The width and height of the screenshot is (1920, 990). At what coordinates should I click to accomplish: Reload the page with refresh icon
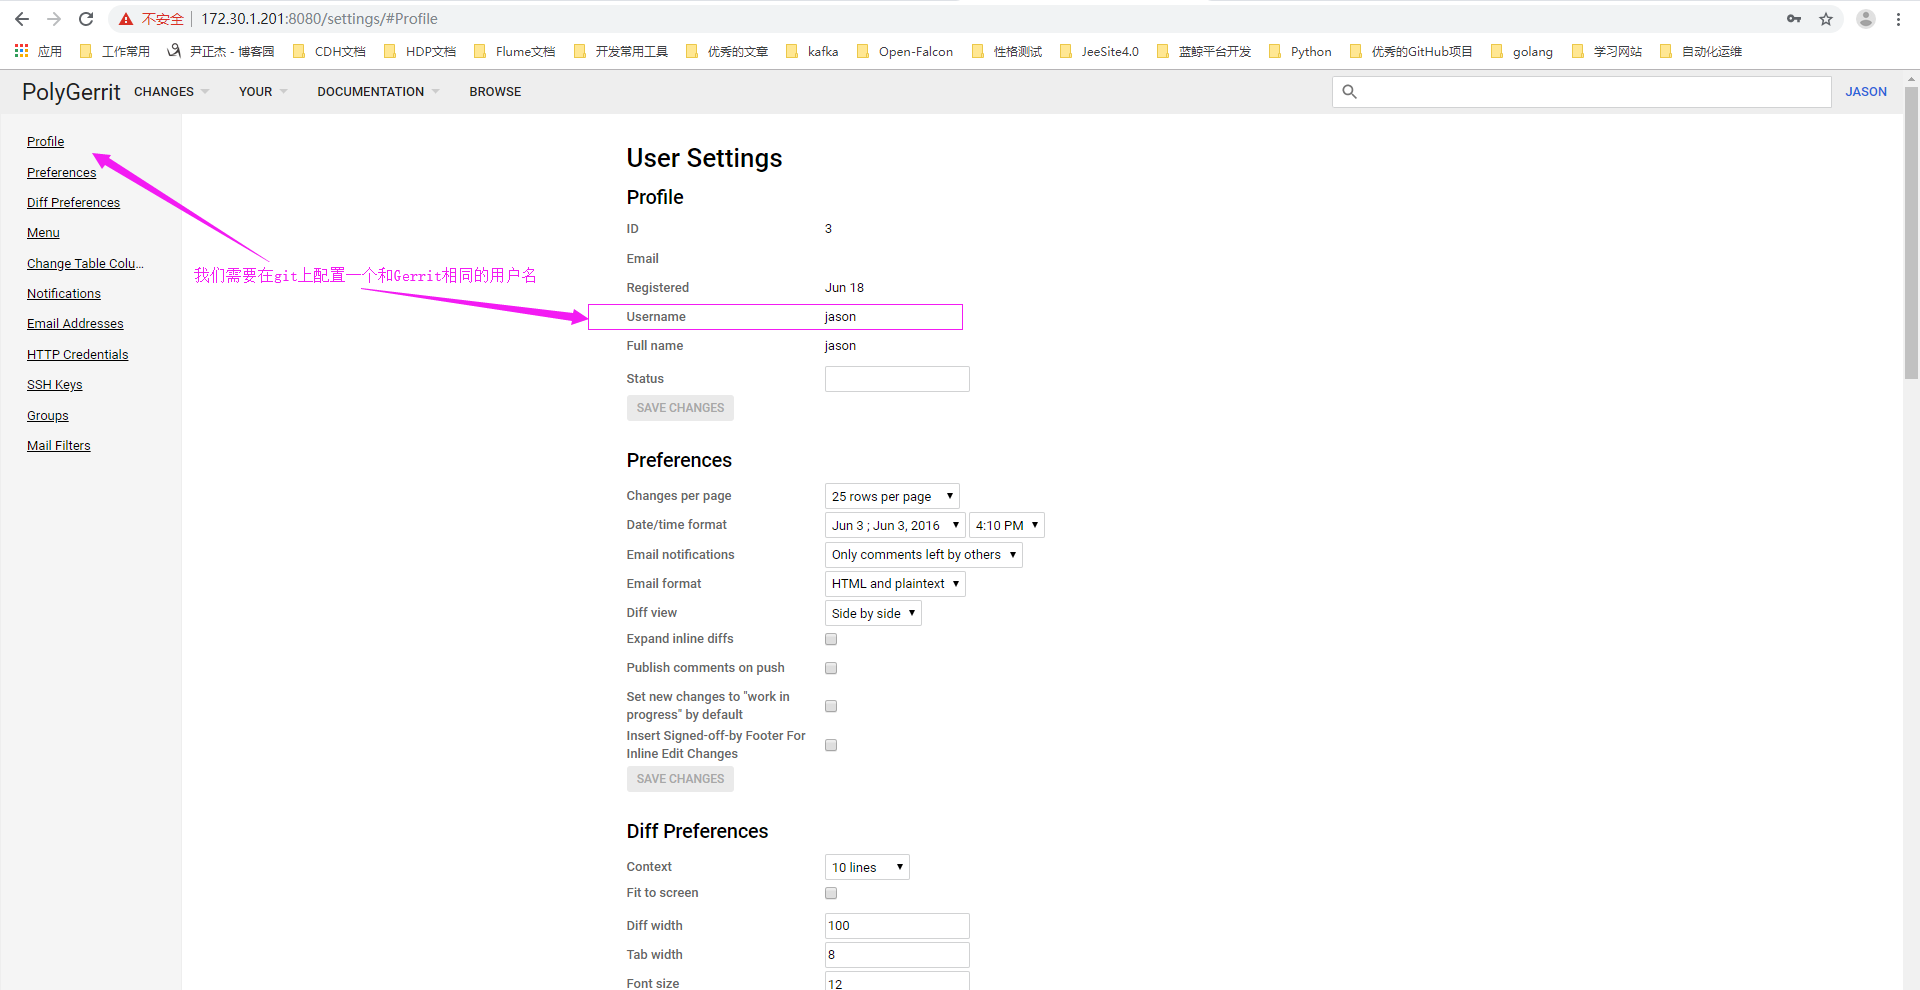86,19
